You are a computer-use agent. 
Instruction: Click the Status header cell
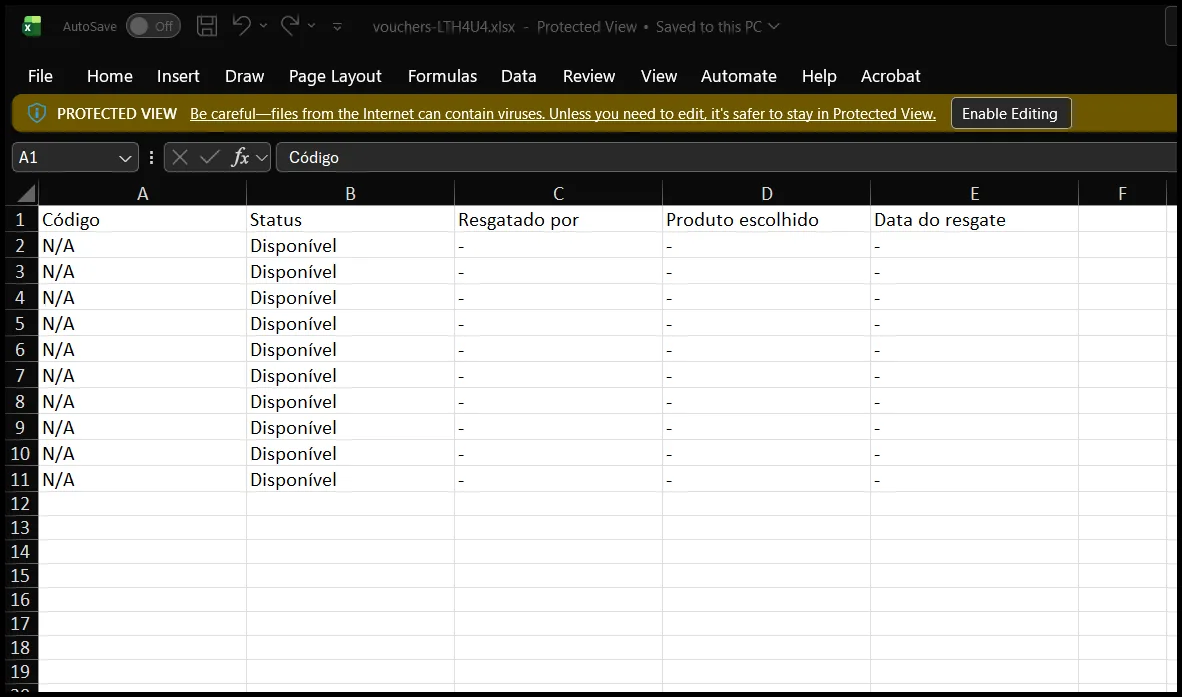pyautogui.click(x=351, y=219)
